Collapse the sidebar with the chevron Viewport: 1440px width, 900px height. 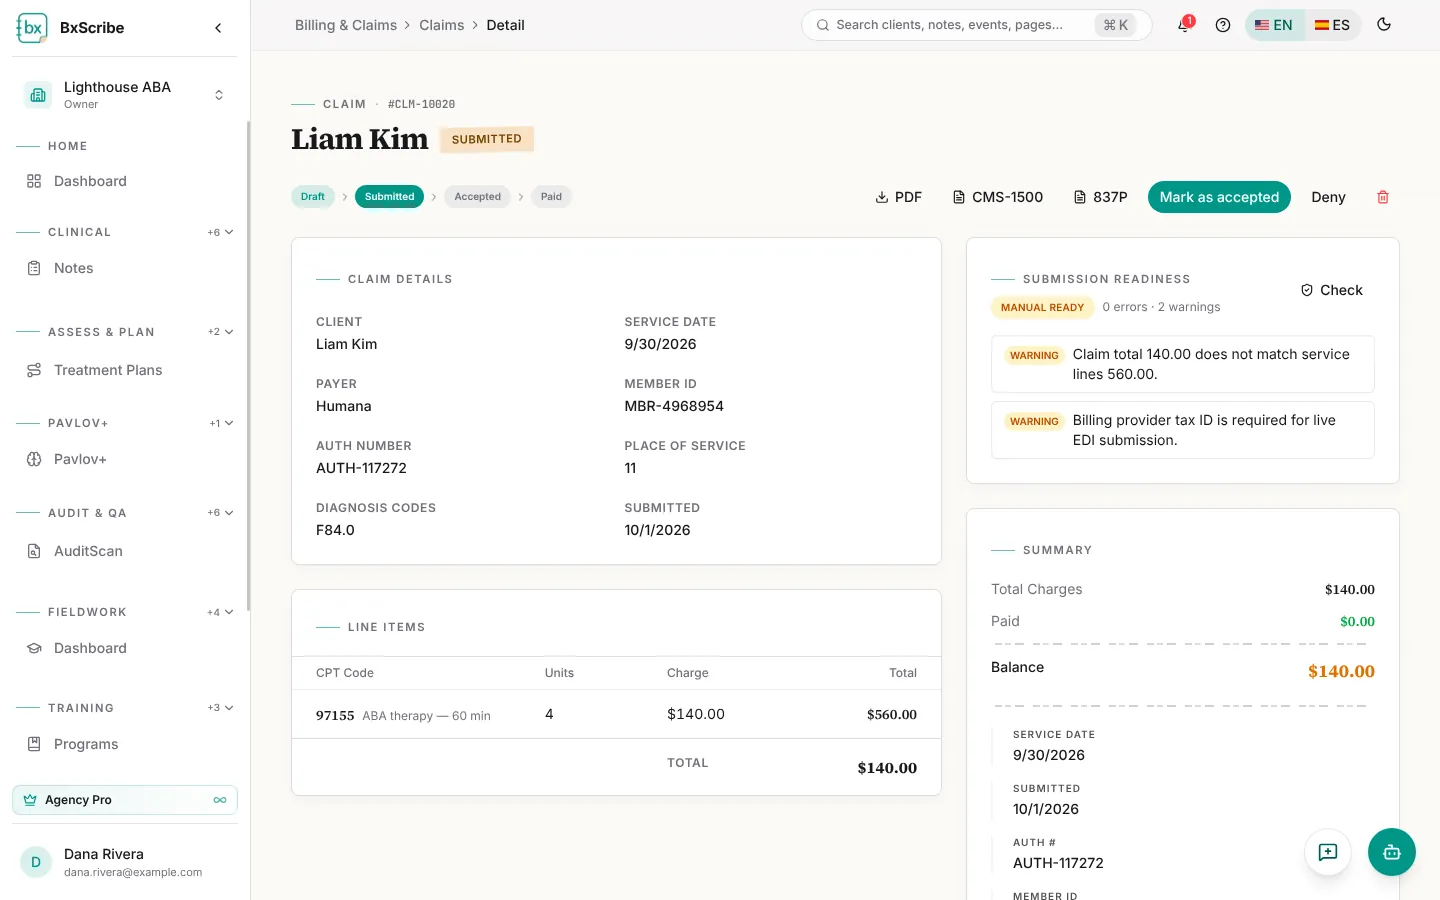[x=218, y=28]
